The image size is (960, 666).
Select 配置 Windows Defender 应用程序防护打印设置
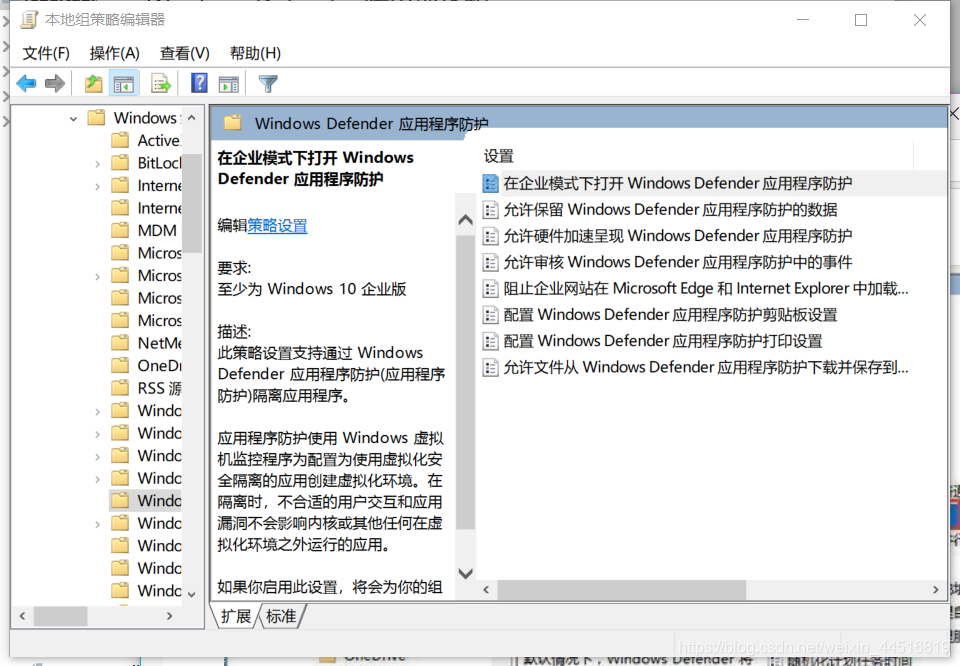[x=663, y=341]
